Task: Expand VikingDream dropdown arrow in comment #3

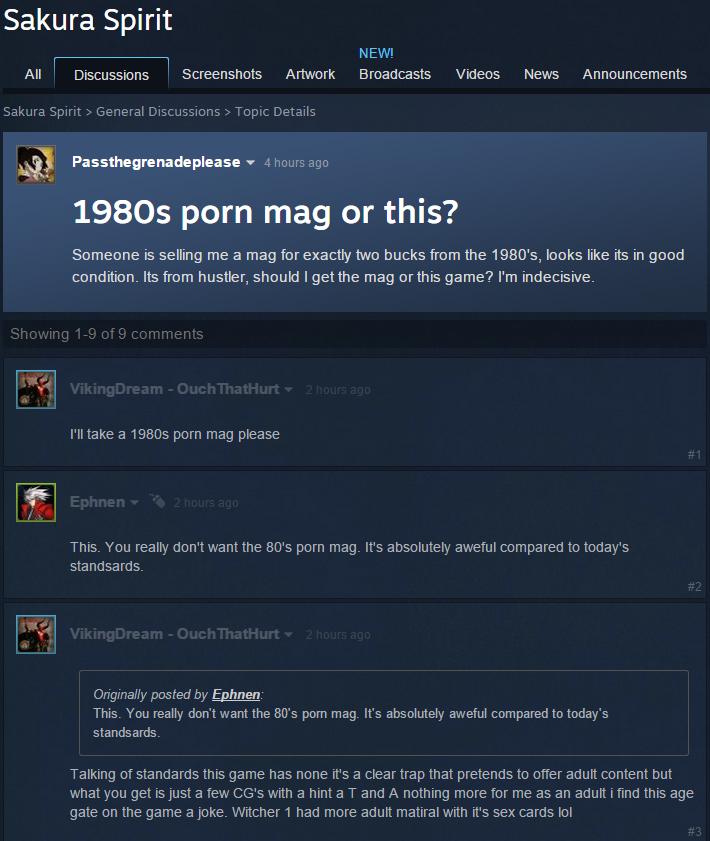Action: point(289,635)
